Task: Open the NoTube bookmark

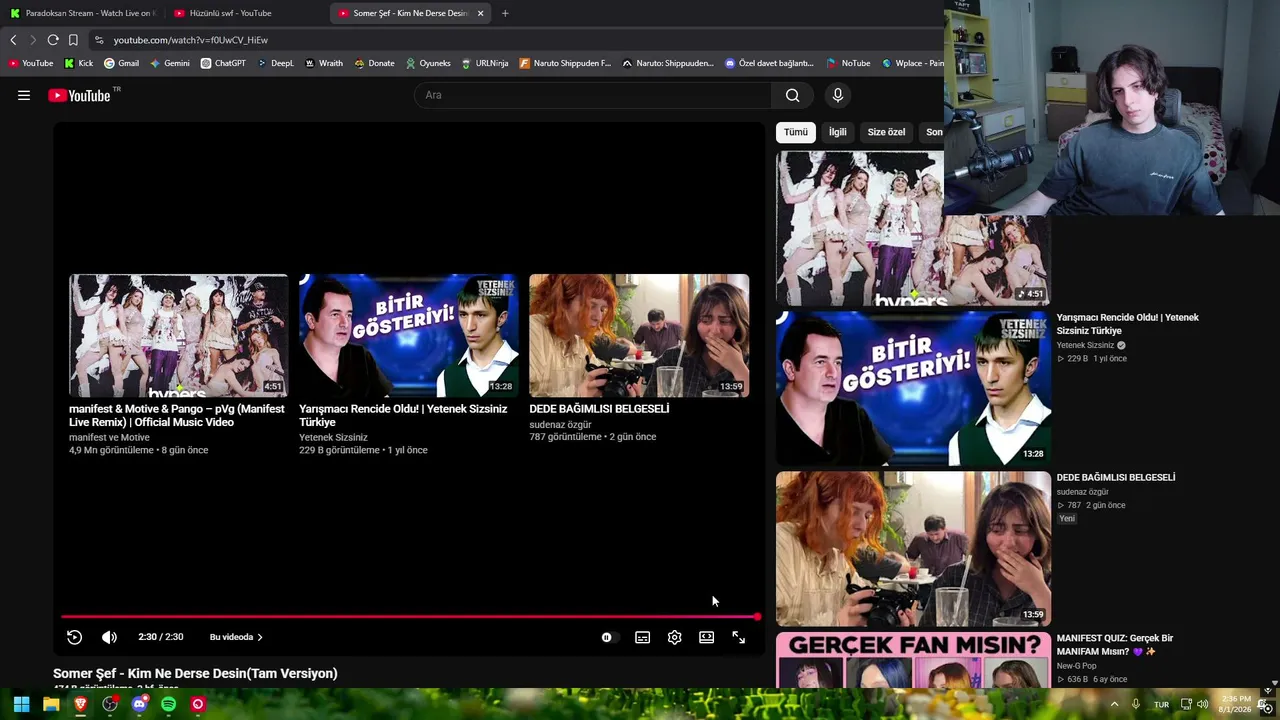Action: point(848,63)
